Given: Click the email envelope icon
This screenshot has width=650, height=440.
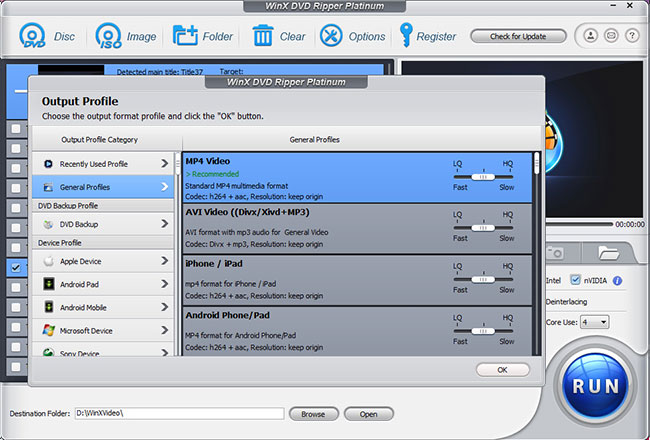Looking at the screenshot, I should [x=611, y=36].
